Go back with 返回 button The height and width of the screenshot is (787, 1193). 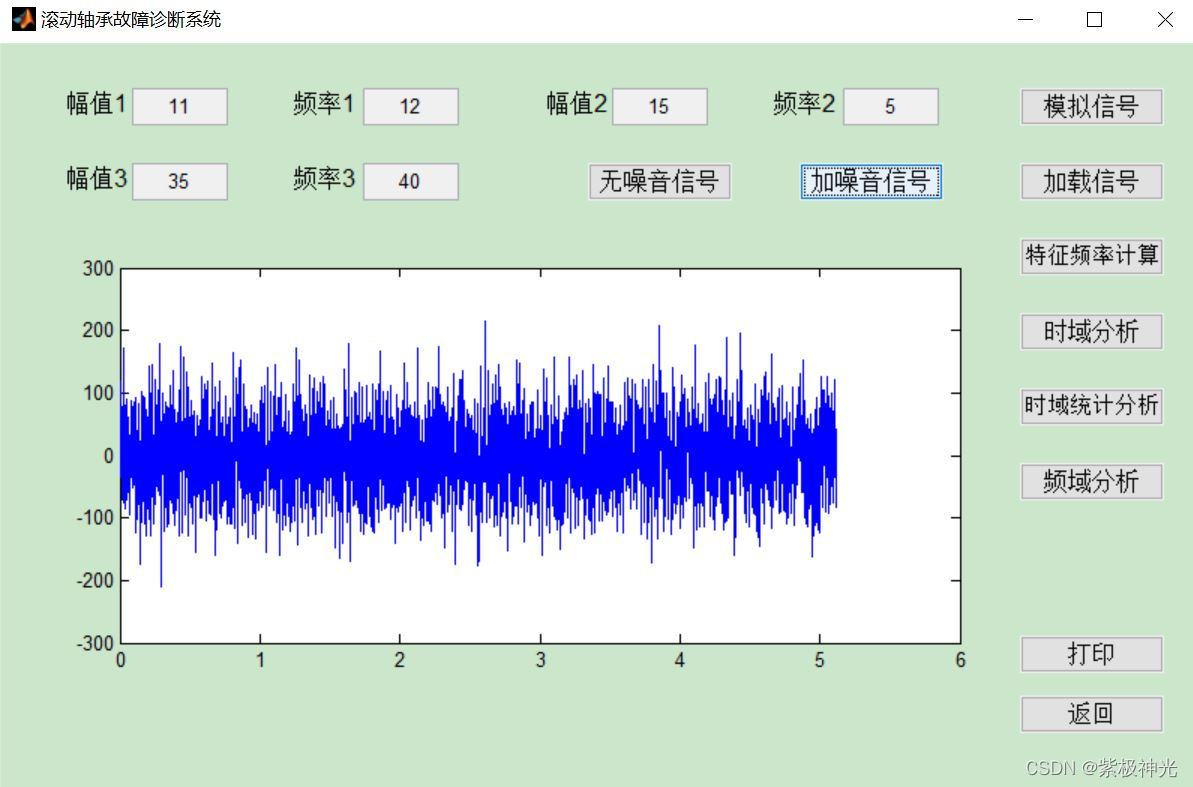[1091, 715]
